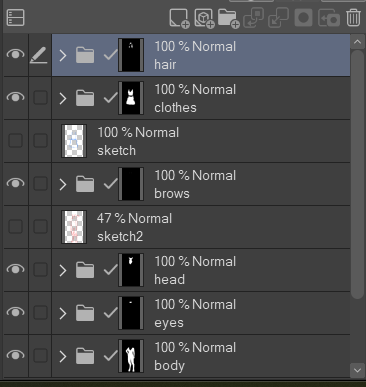Click the Apply mask to layer icon
Viewport: 366px width, 387px height.
click(329, 18)
